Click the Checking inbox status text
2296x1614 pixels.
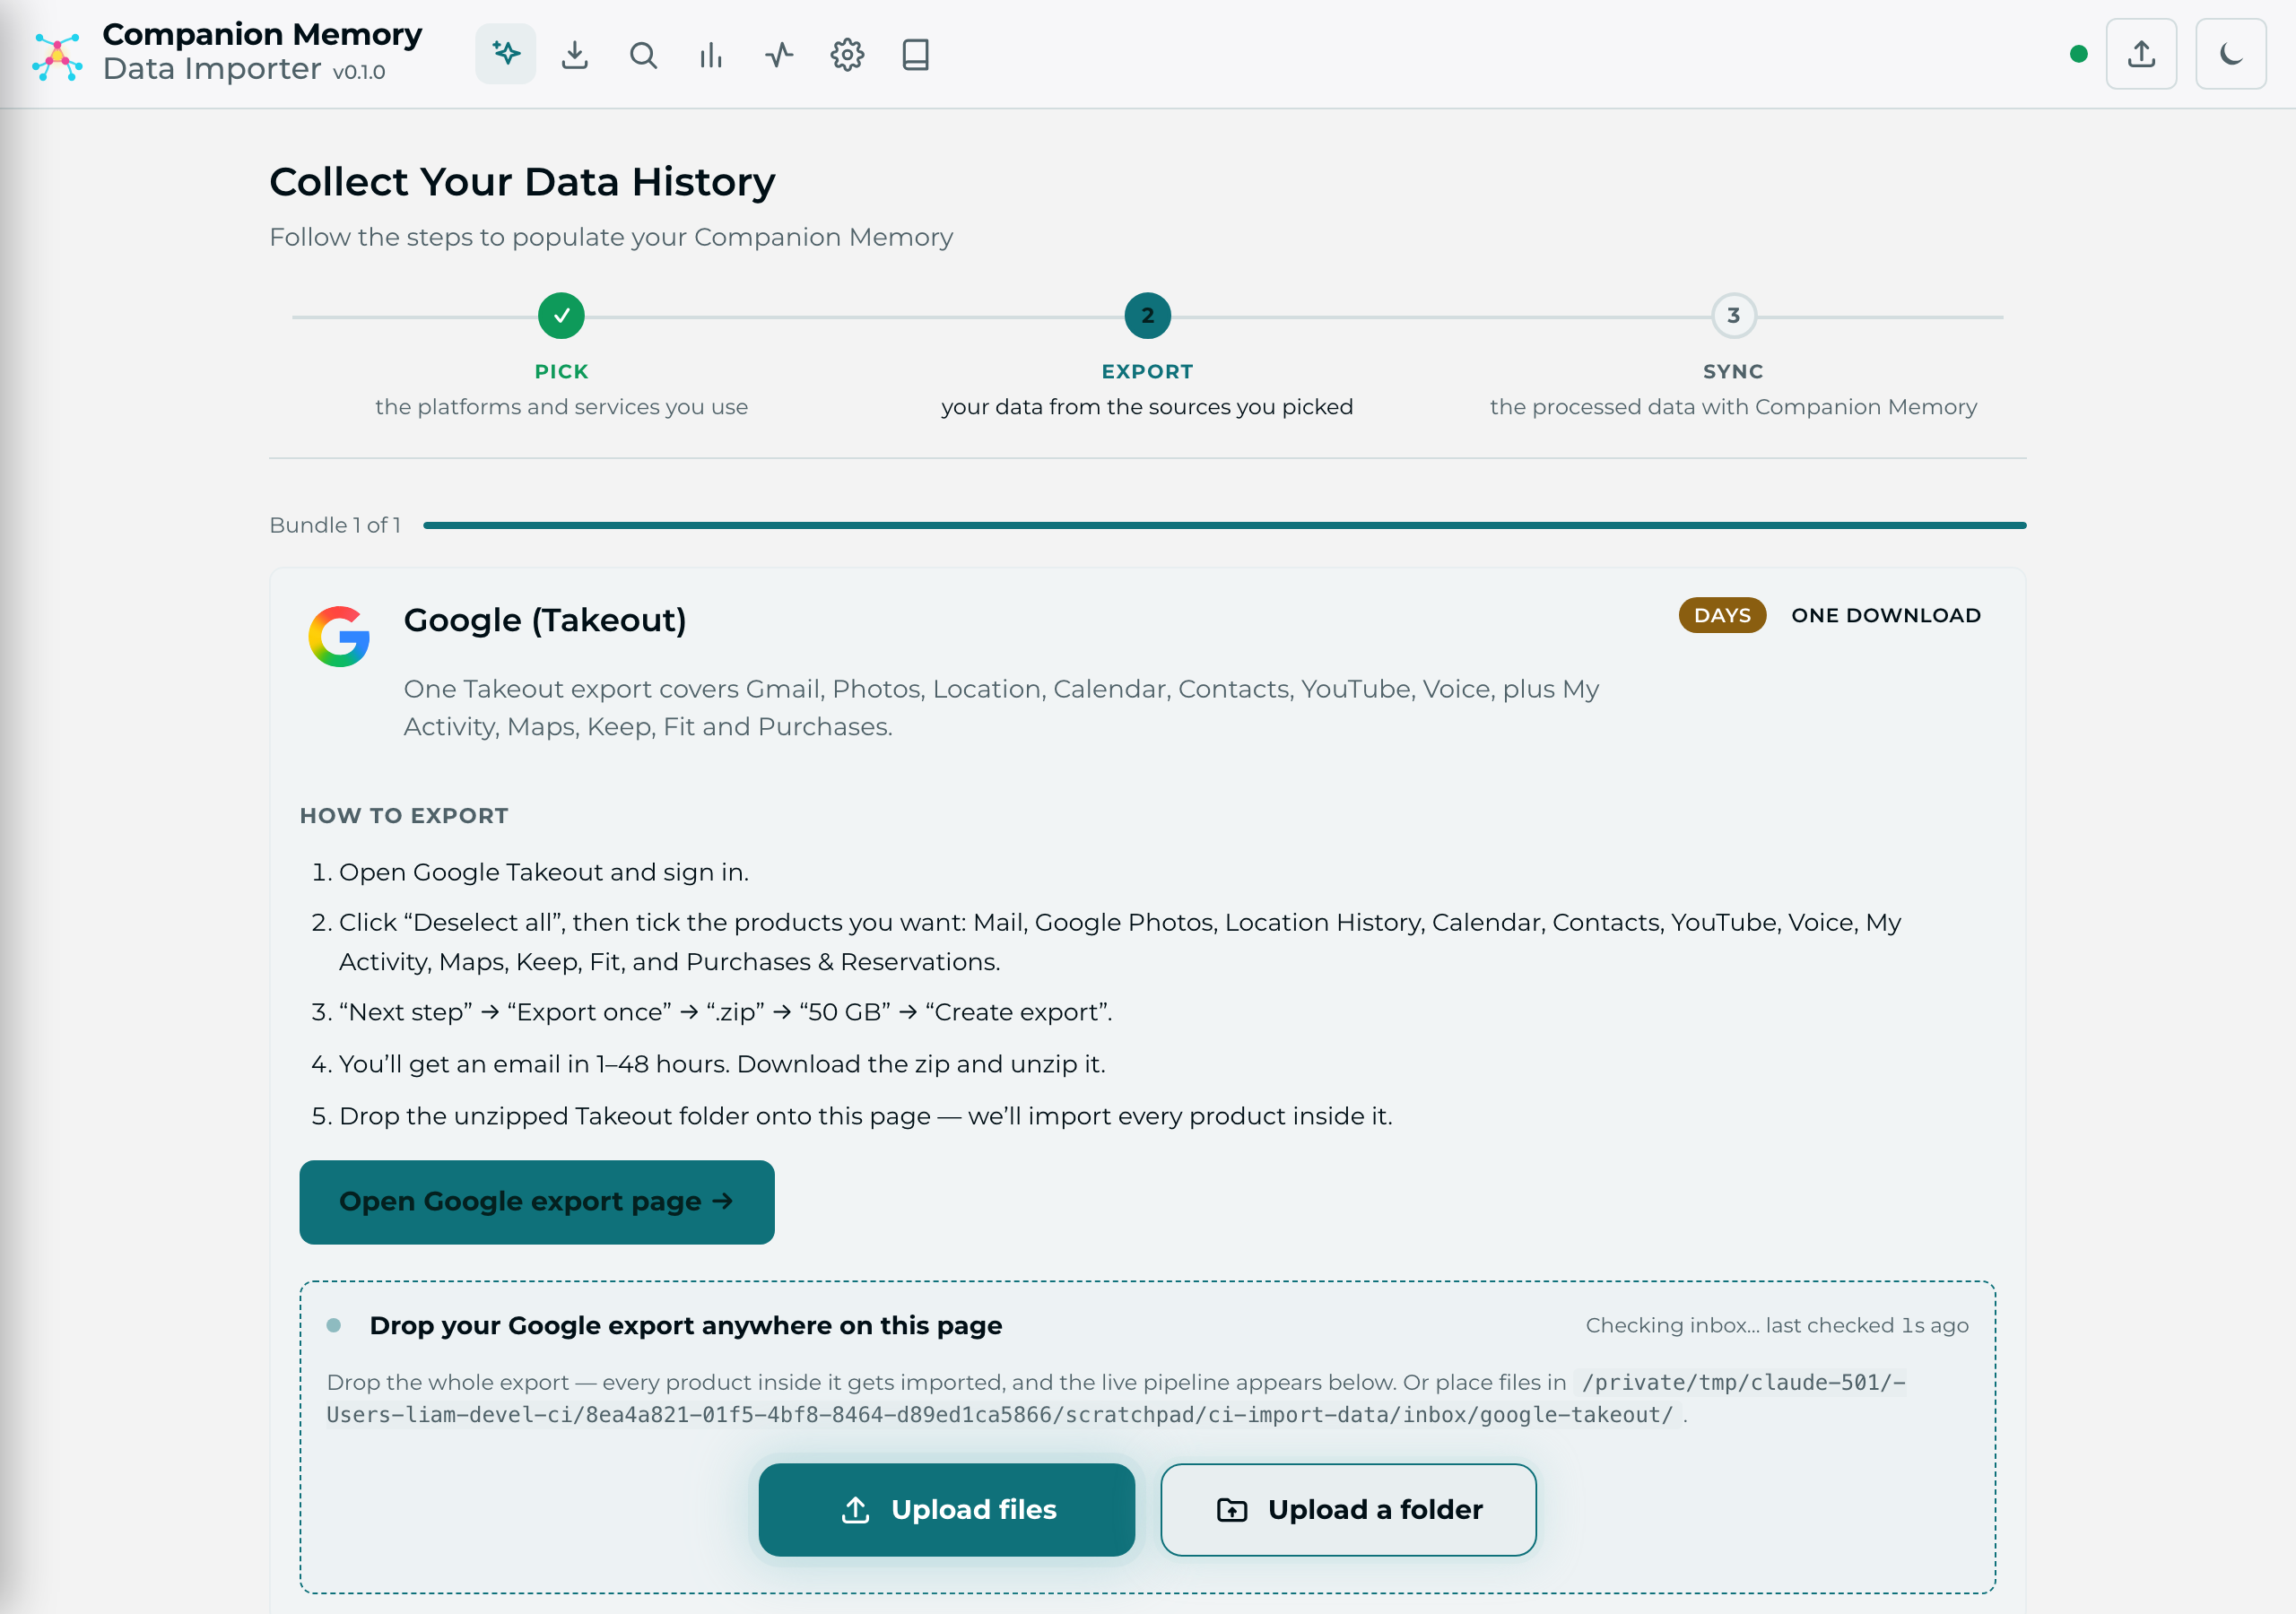1777,1325
